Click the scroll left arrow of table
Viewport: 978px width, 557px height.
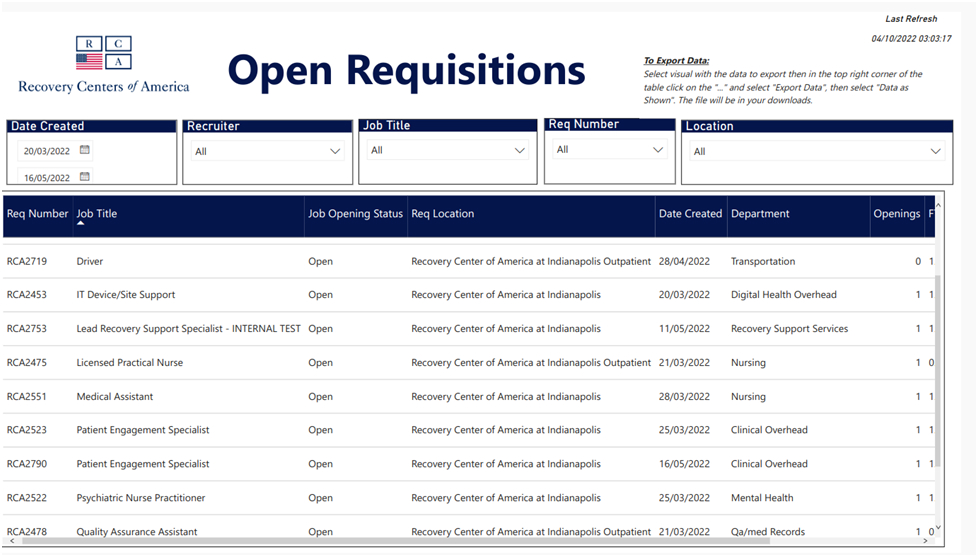tap(11, 541)
